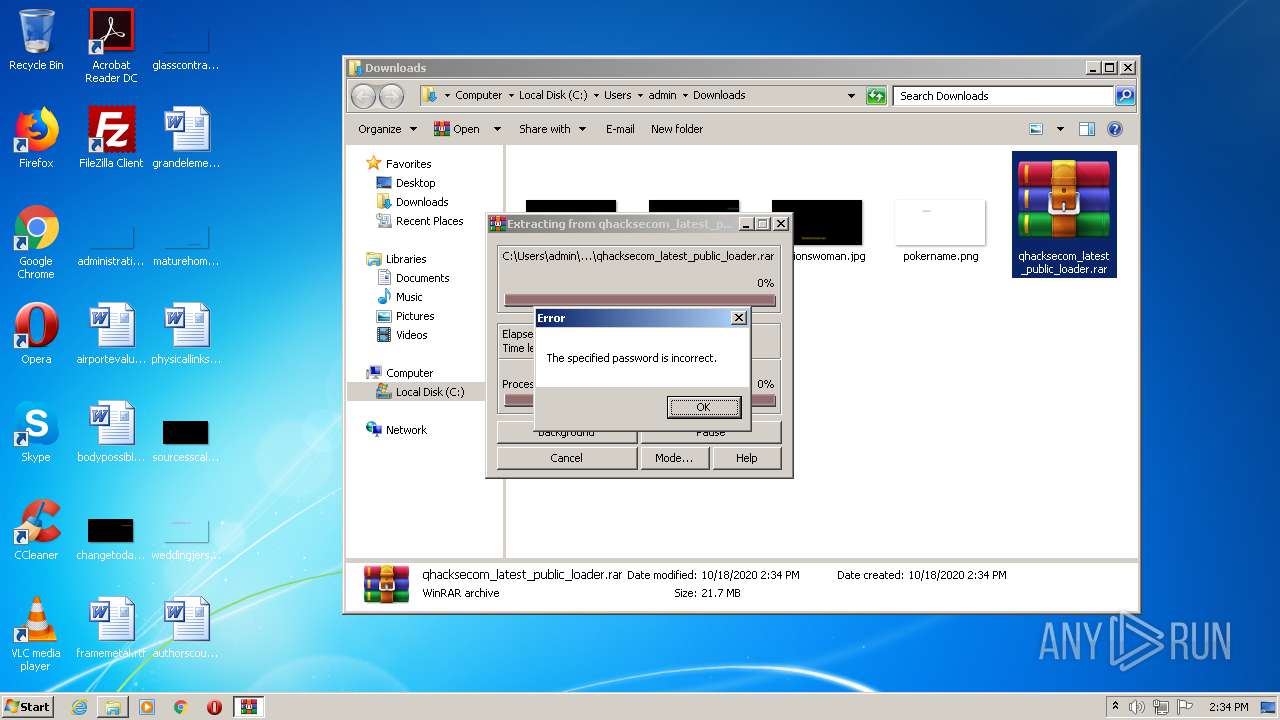Open Google Chrome desktop shortcut
1280x720 pixels.
click(x=36, y=243)
